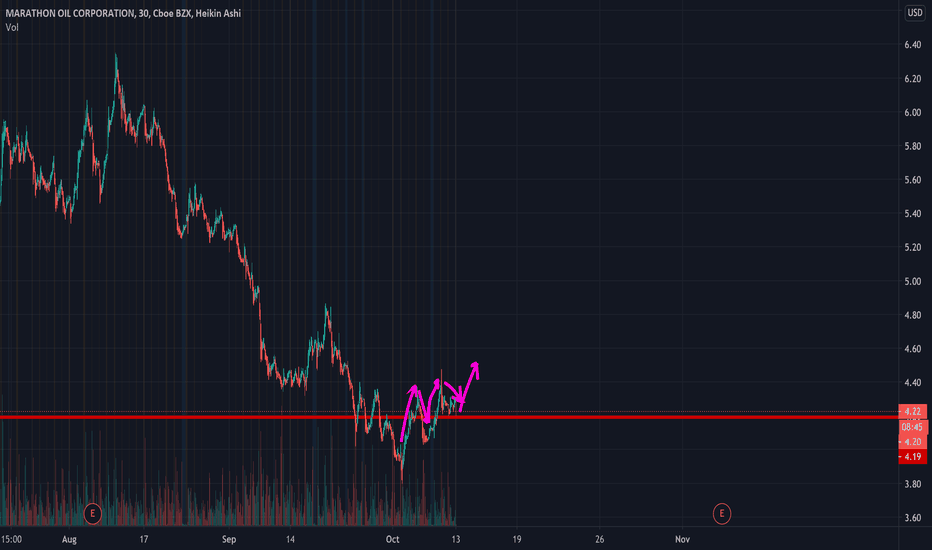932x550 pixels.
Task: Click the 4.80 price axis label
Action: tap(912, 315)
